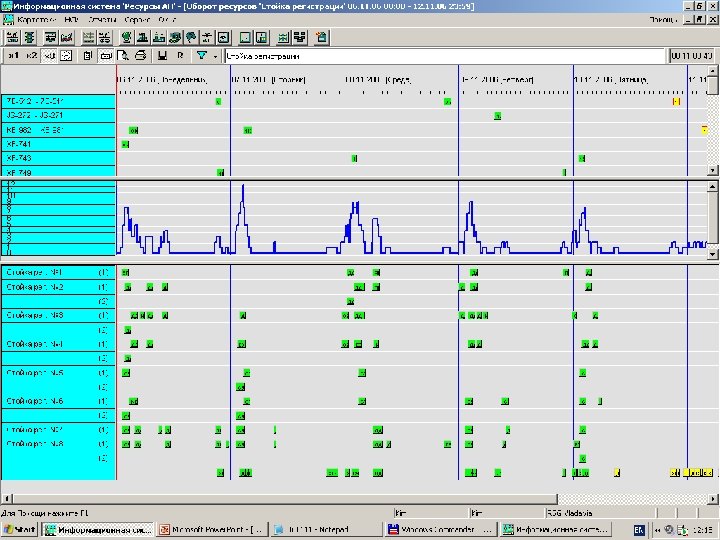Set timeline zoom to x4
Image resolution: width=720 pixels, height=540 pixels.
50,56
